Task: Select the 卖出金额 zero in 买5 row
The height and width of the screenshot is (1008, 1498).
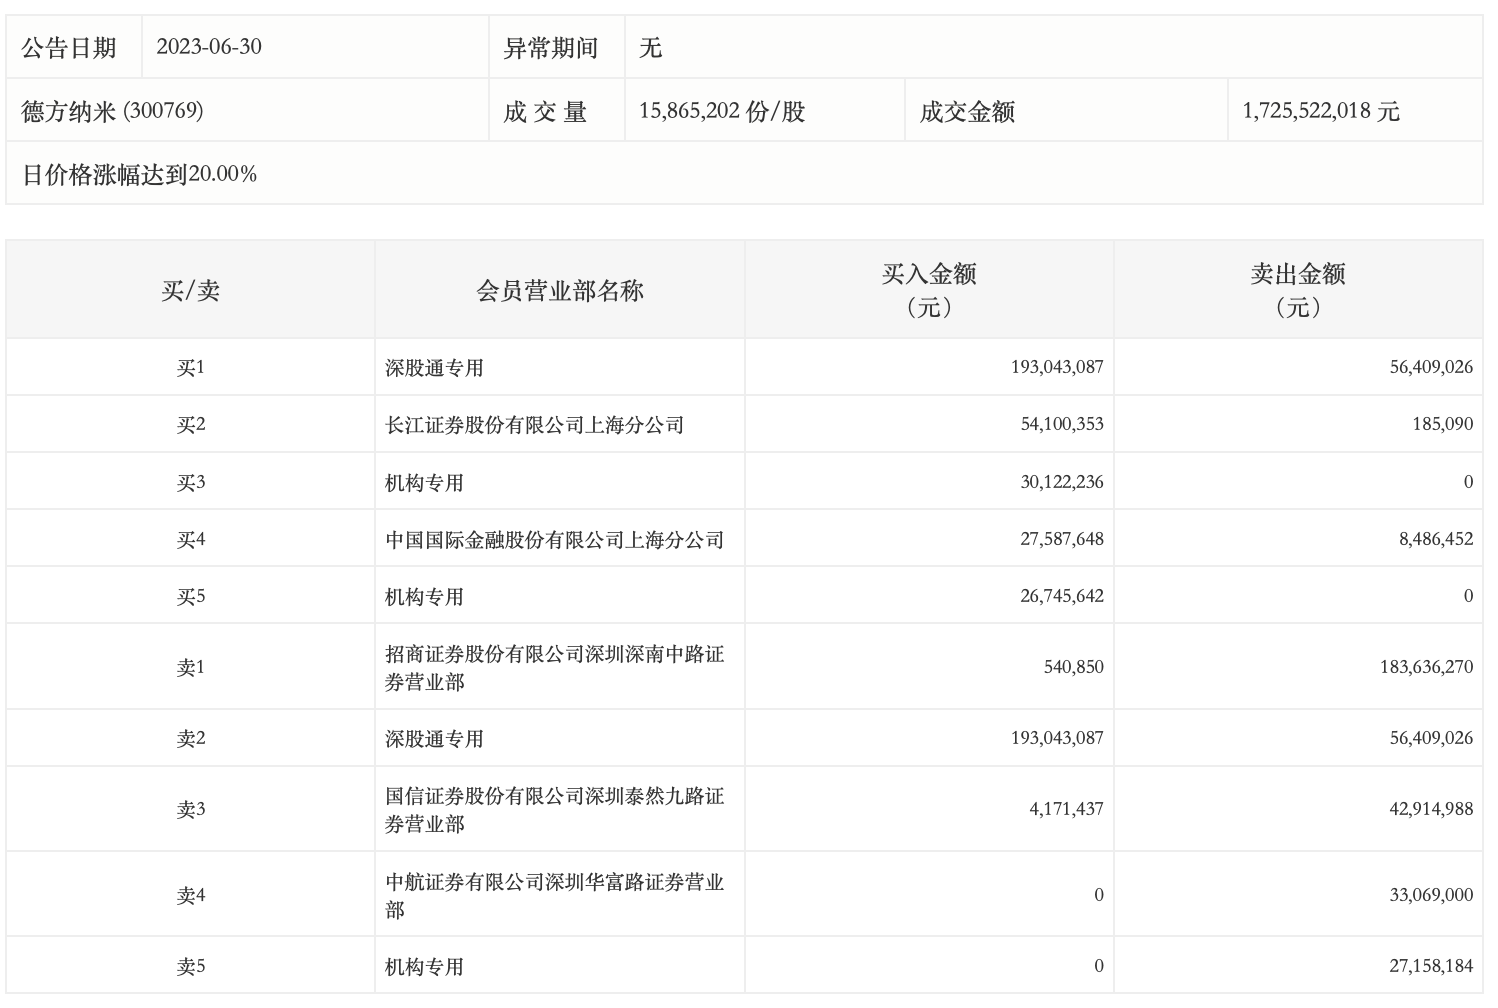Action: (x=1468, y=596)
